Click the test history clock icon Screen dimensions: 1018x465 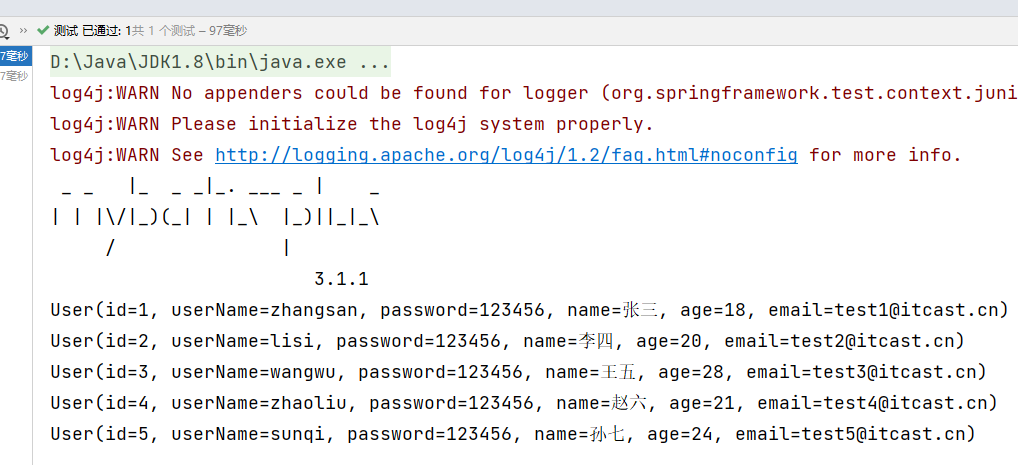tap(4, 30)
